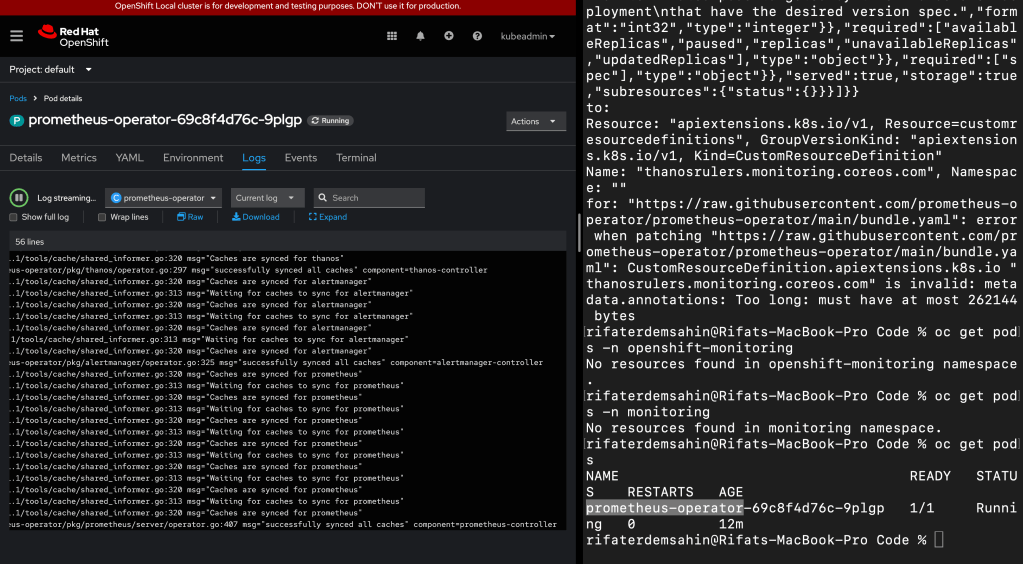Pause log streaming button
The image size is (1023, 564).
pos(19,197)
